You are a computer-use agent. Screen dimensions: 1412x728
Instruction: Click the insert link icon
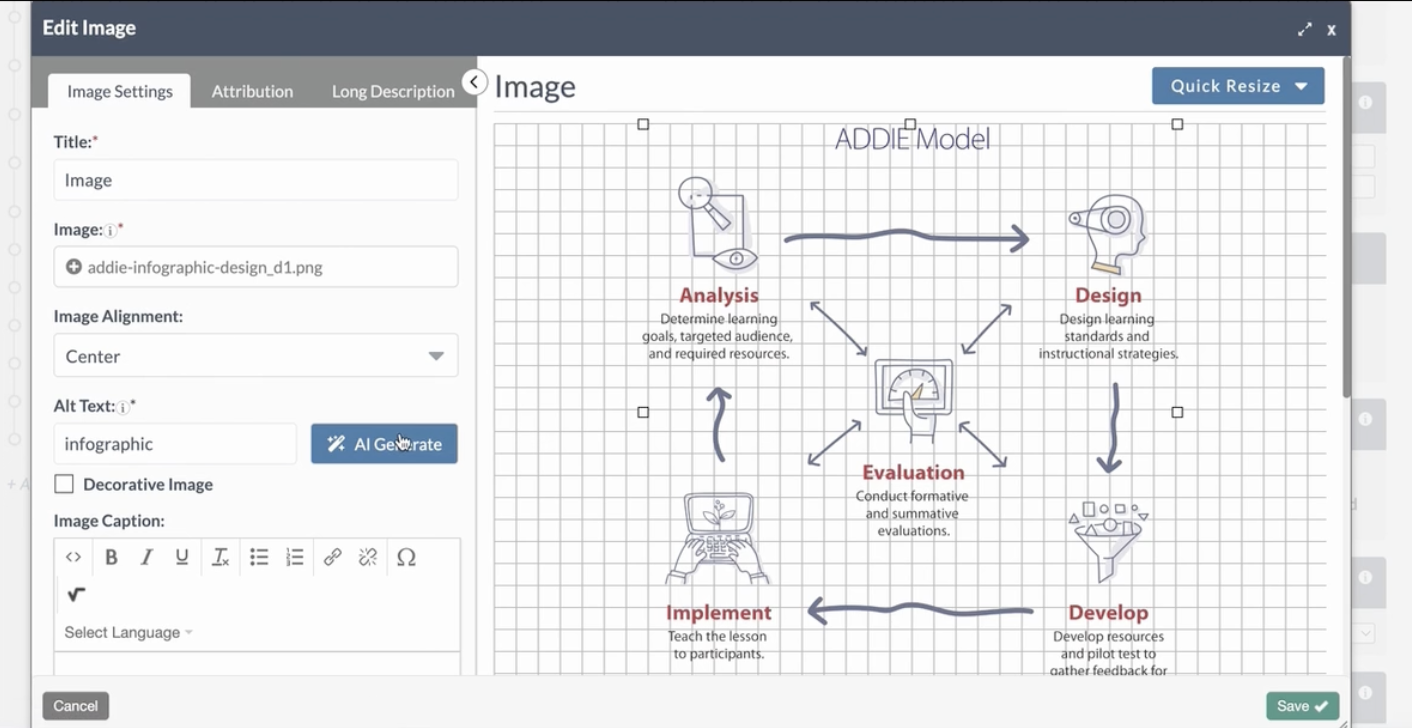332,558
